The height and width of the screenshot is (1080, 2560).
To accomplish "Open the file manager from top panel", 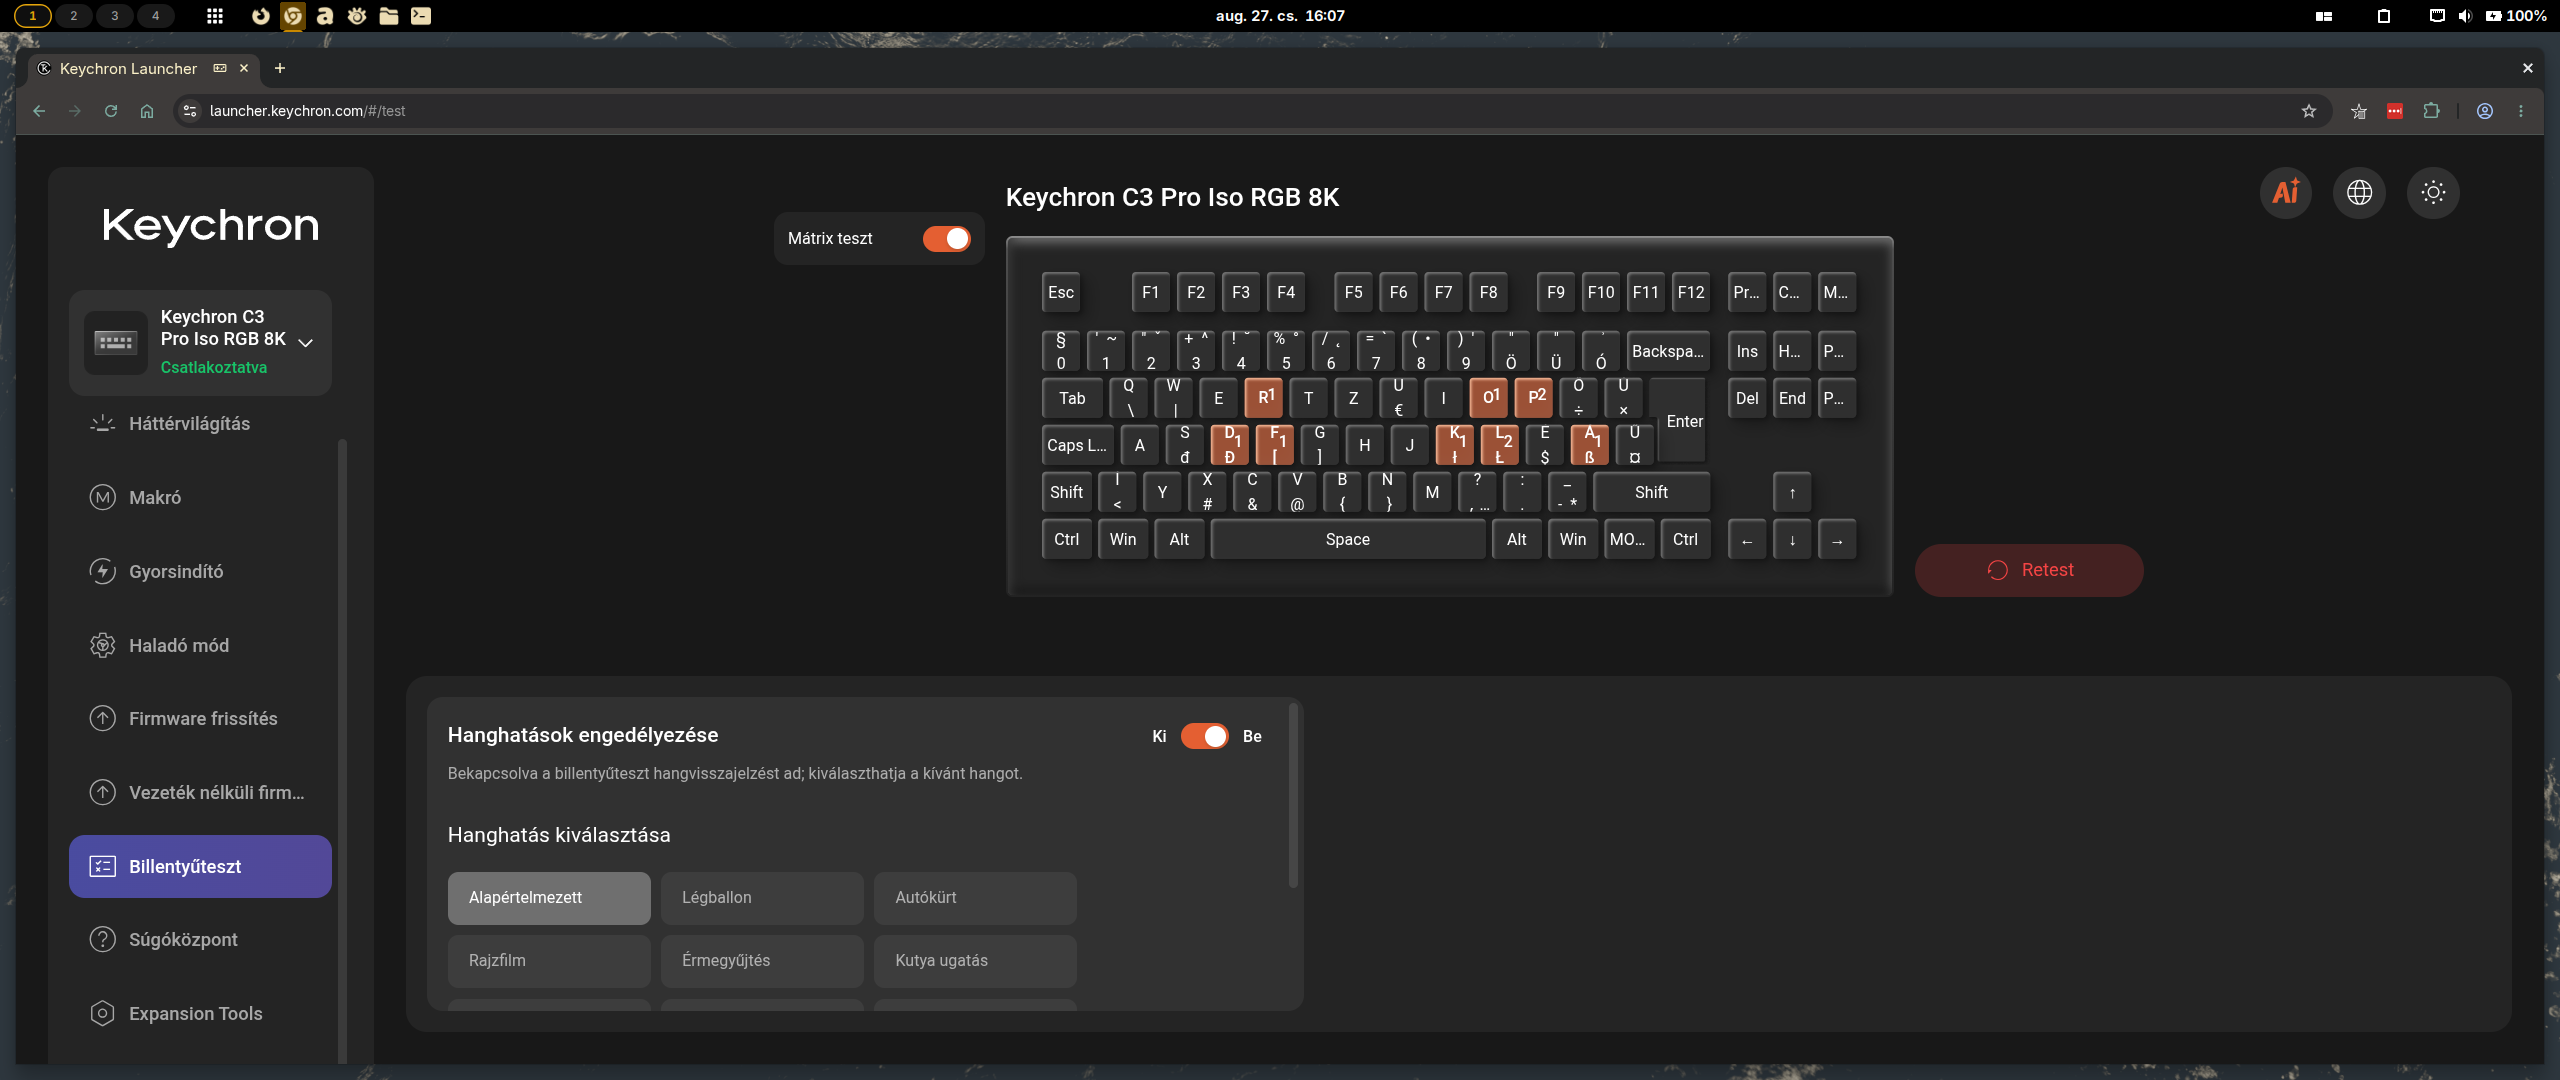I will tap(389, 16).
